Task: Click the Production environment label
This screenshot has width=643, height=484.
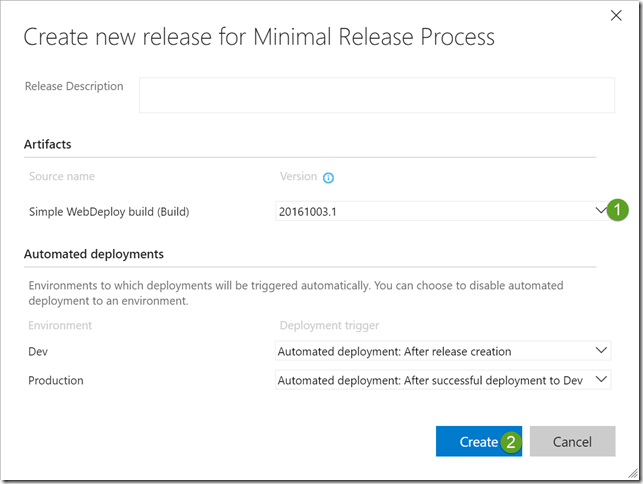Action: pos(54,381)
